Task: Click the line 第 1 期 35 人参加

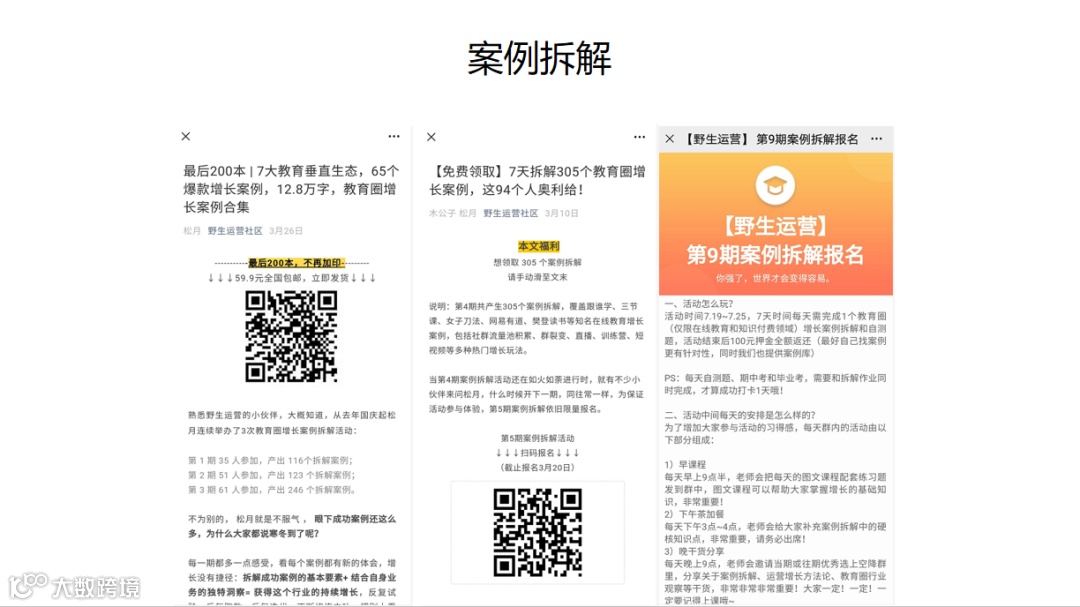Action: click(x=270, y=460)
